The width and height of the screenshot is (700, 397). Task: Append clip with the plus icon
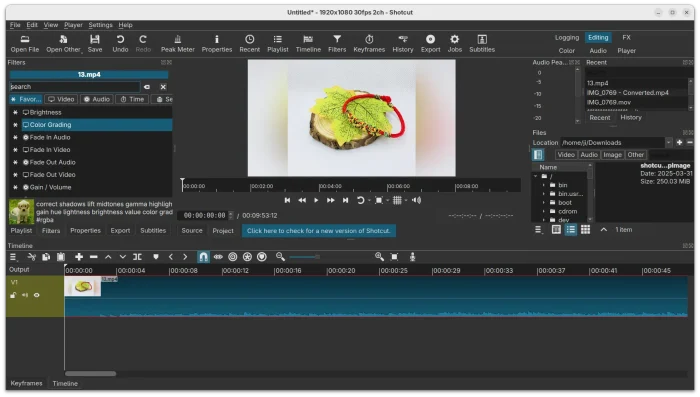tap(79, 257)
